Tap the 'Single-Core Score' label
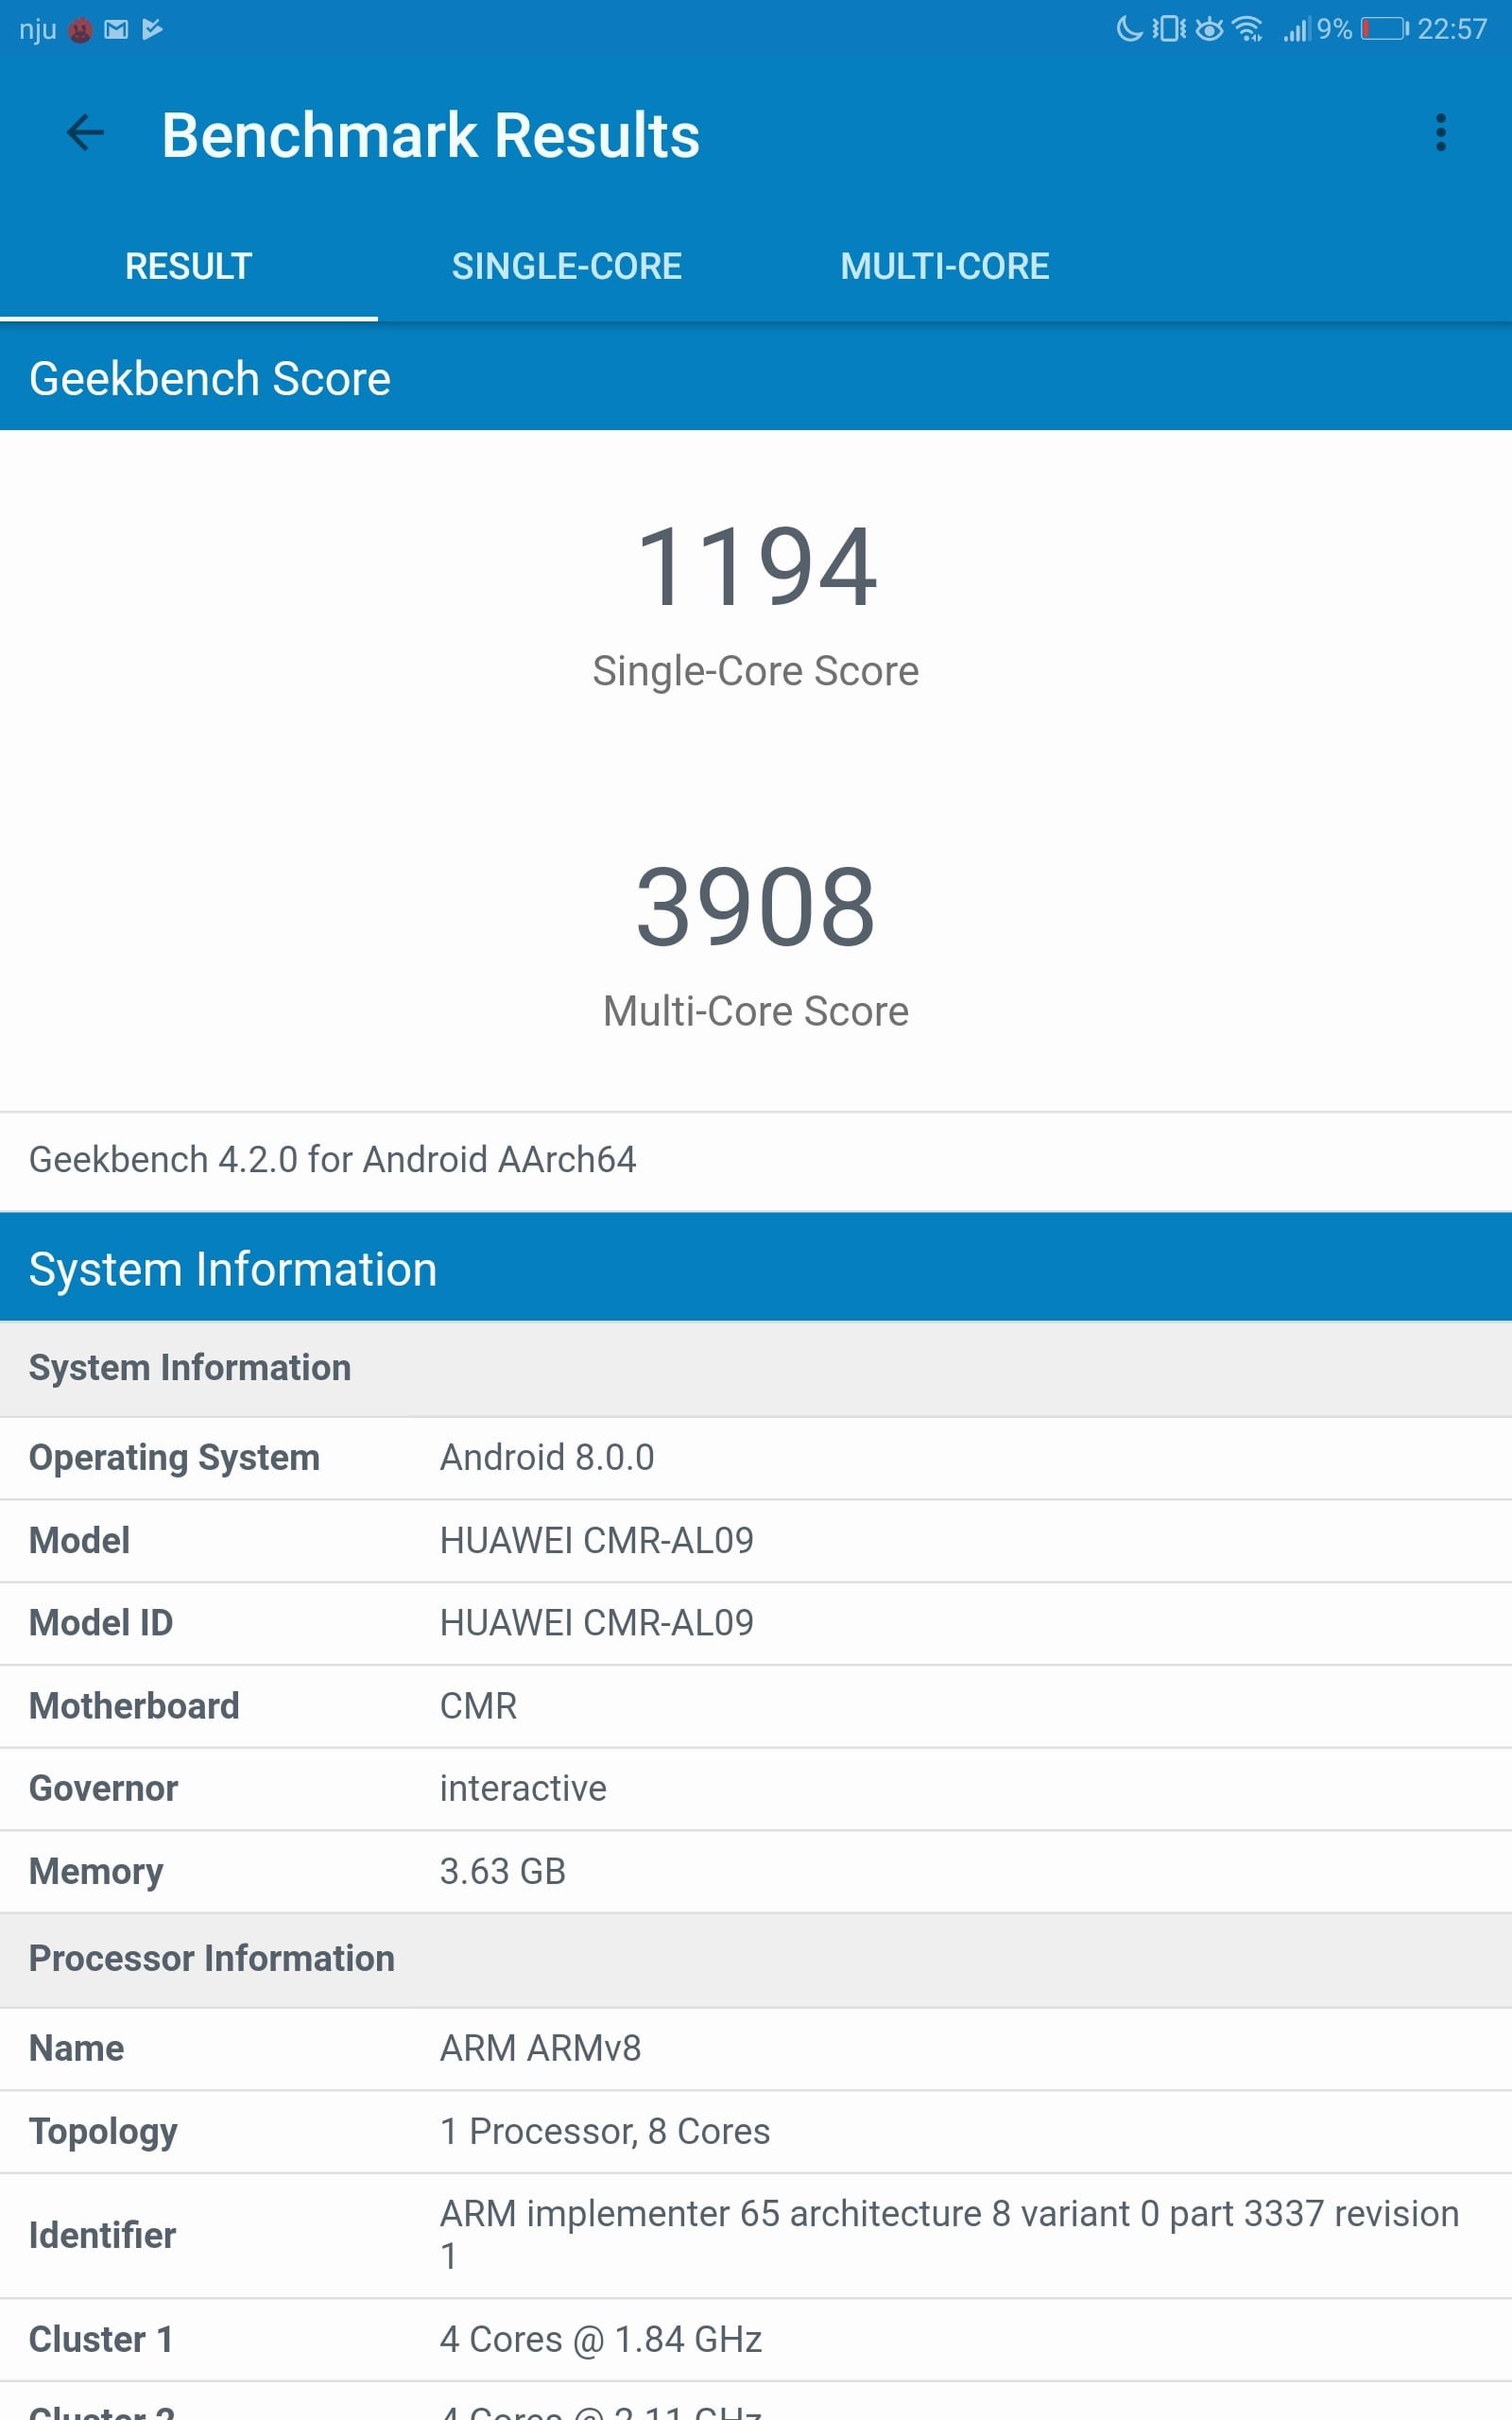Screen dimensions: 1512x2420 pyautogui.click(x=756, y=670)
